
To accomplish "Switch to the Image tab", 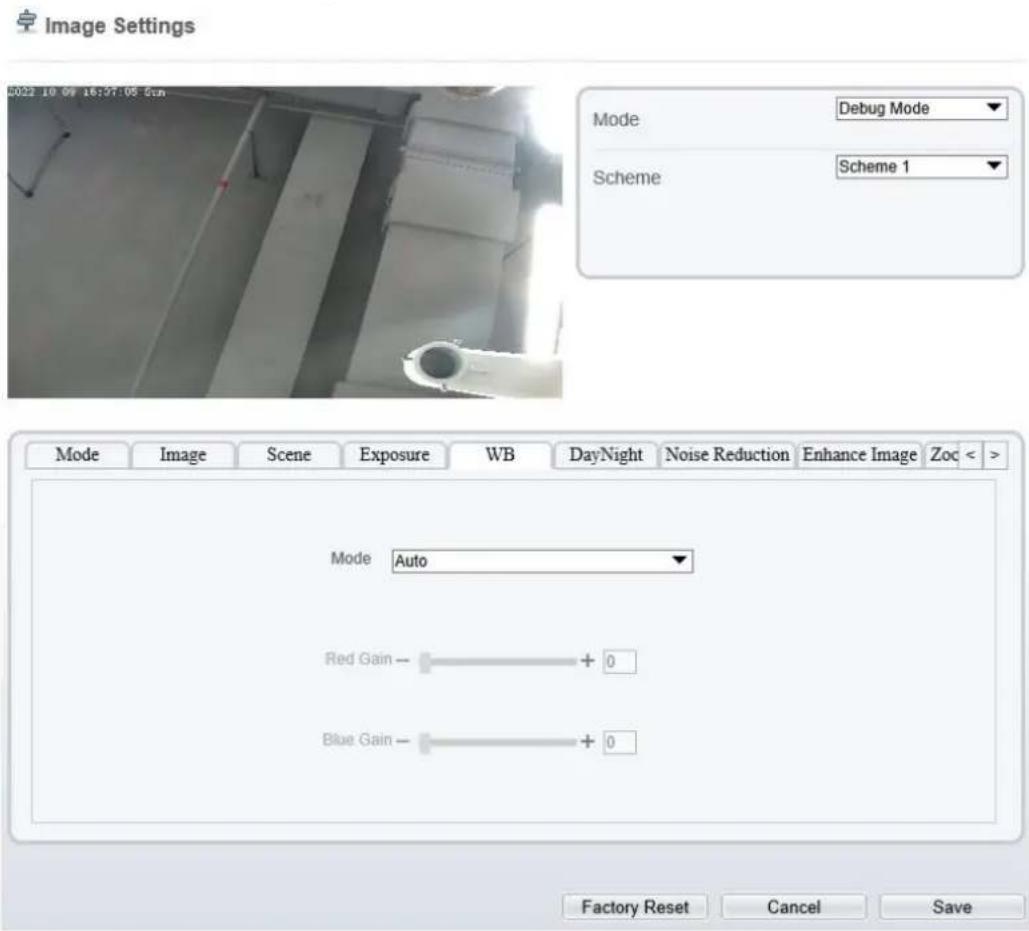I will (x=183, y=455).
